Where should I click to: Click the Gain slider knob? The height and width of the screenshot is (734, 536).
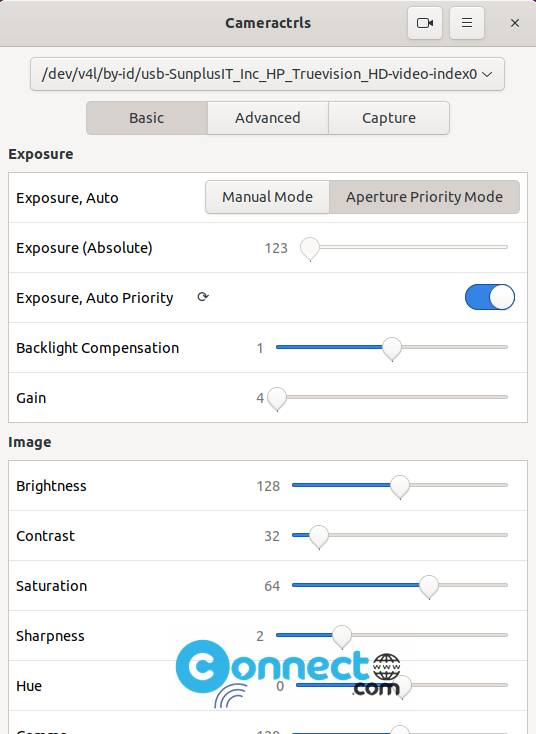[x=277, y=399]
